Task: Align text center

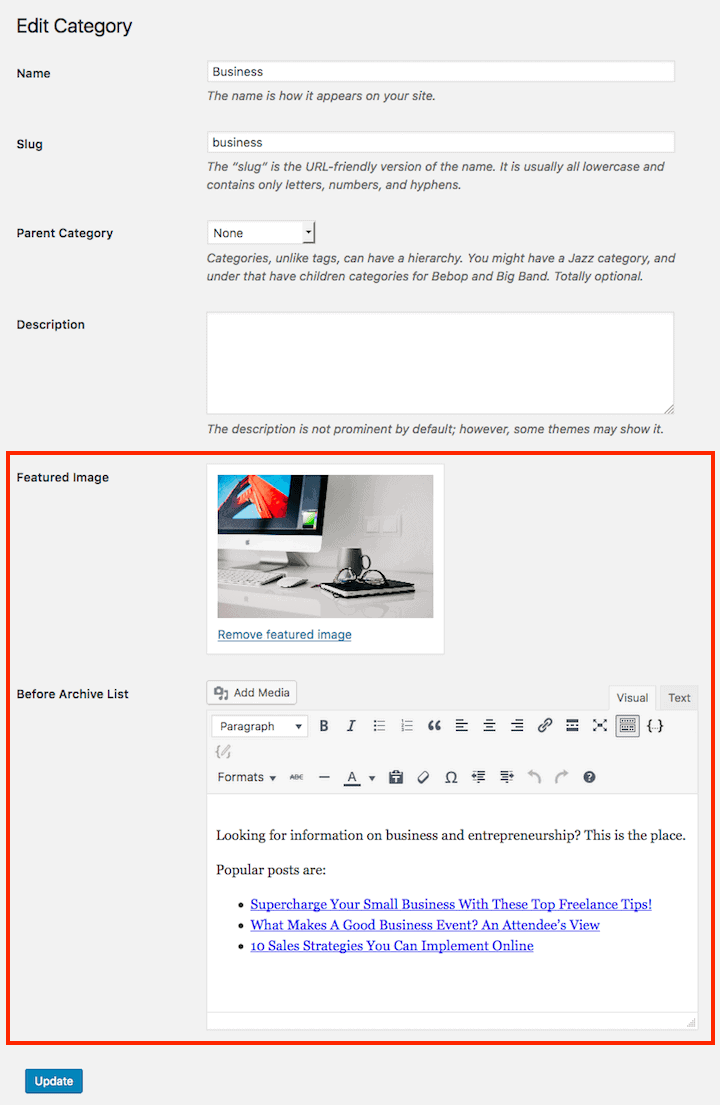Action: click(x=489, y=726)
